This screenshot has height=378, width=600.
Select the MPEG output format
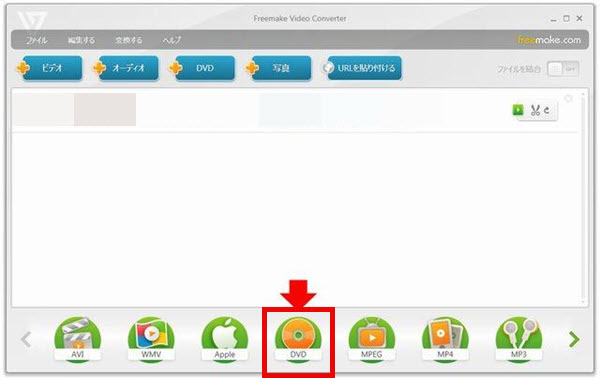tap(372, 339)
